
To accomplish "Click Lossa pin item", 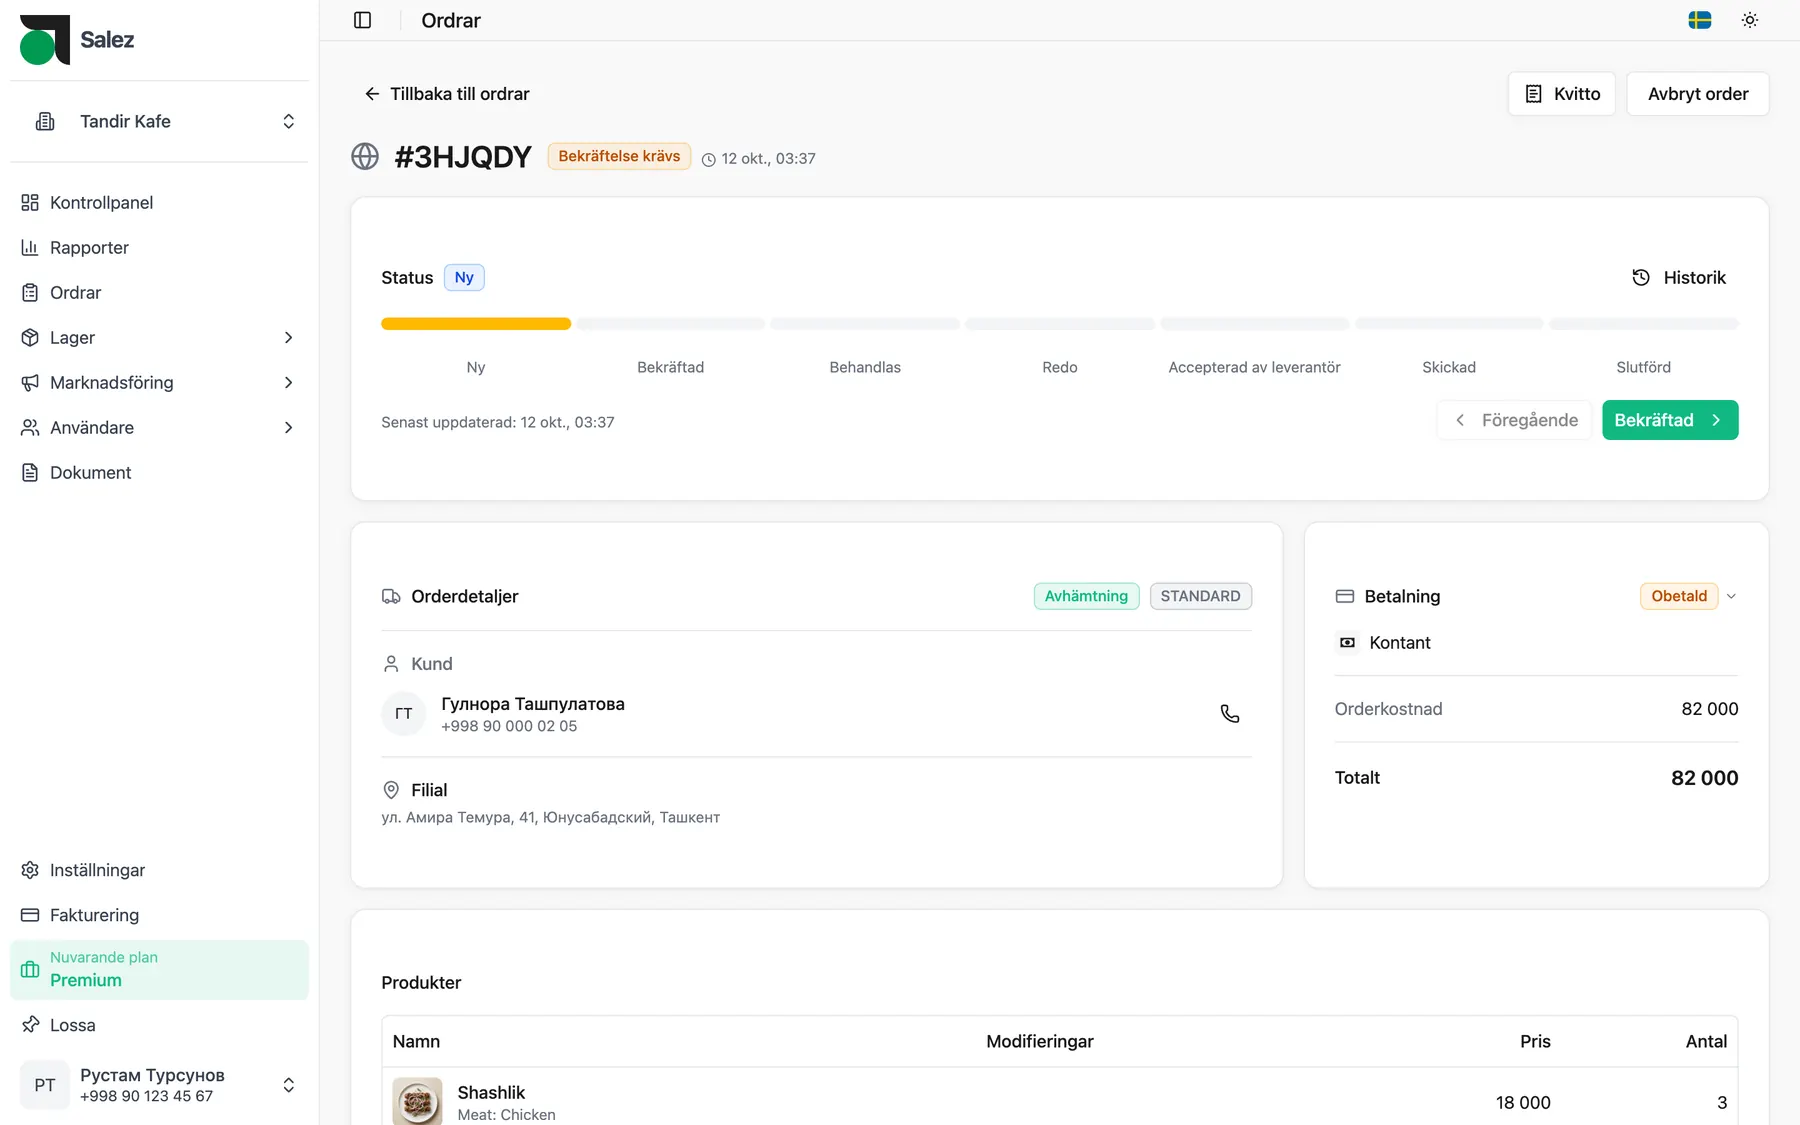I will (159, 1025).
